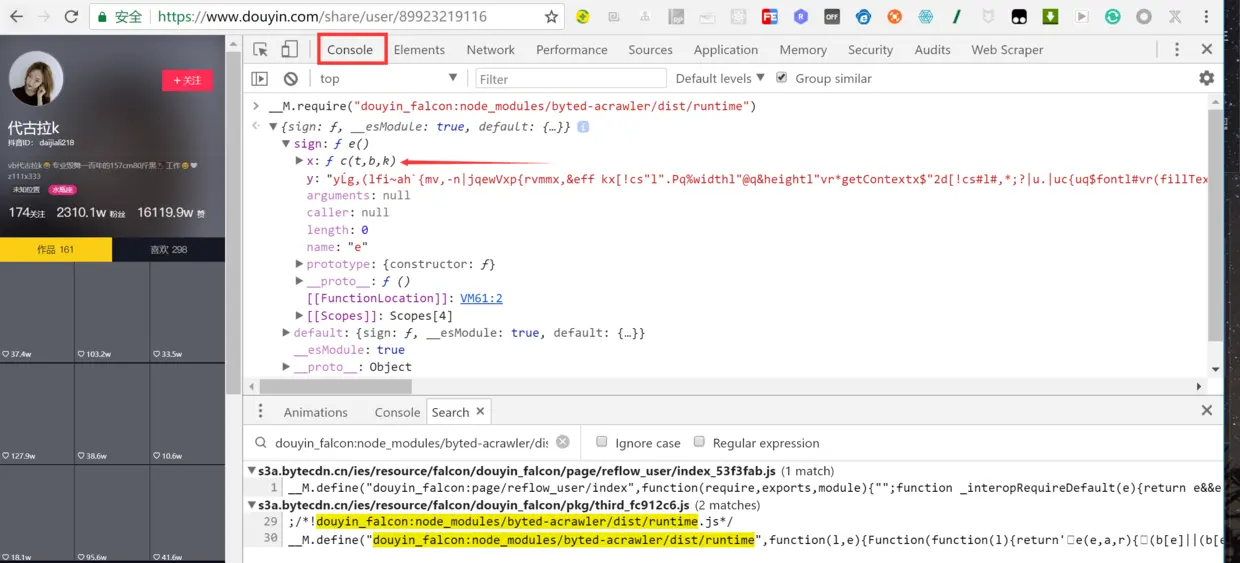Toggle the Group similar checkbox
Viewport: 1240px width, 563px height.
point(782,78)
